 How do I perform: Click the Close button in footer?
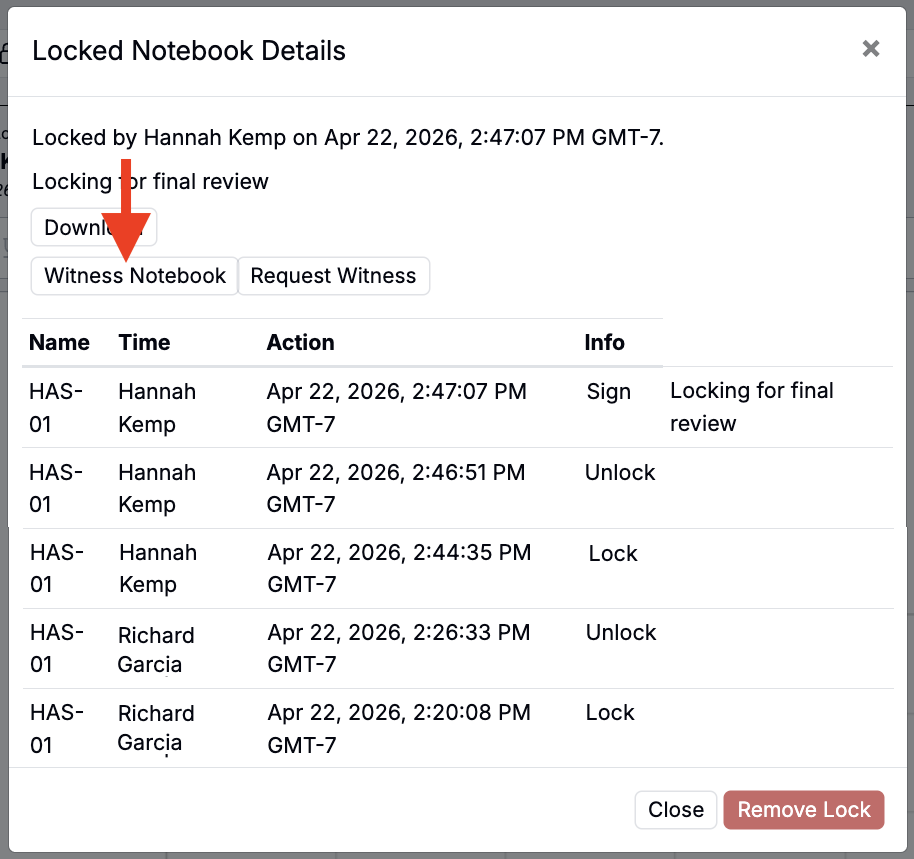click(x=675, y=810)
